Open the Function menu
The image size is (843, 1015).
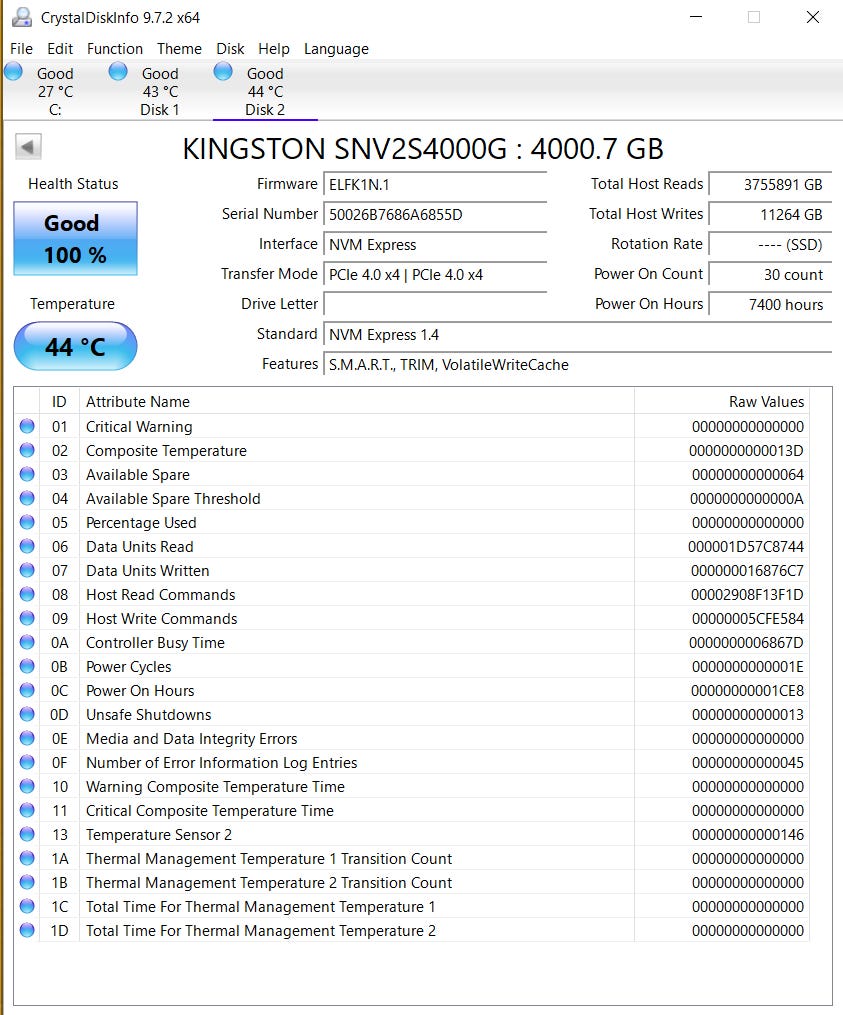tap(115, 49)
